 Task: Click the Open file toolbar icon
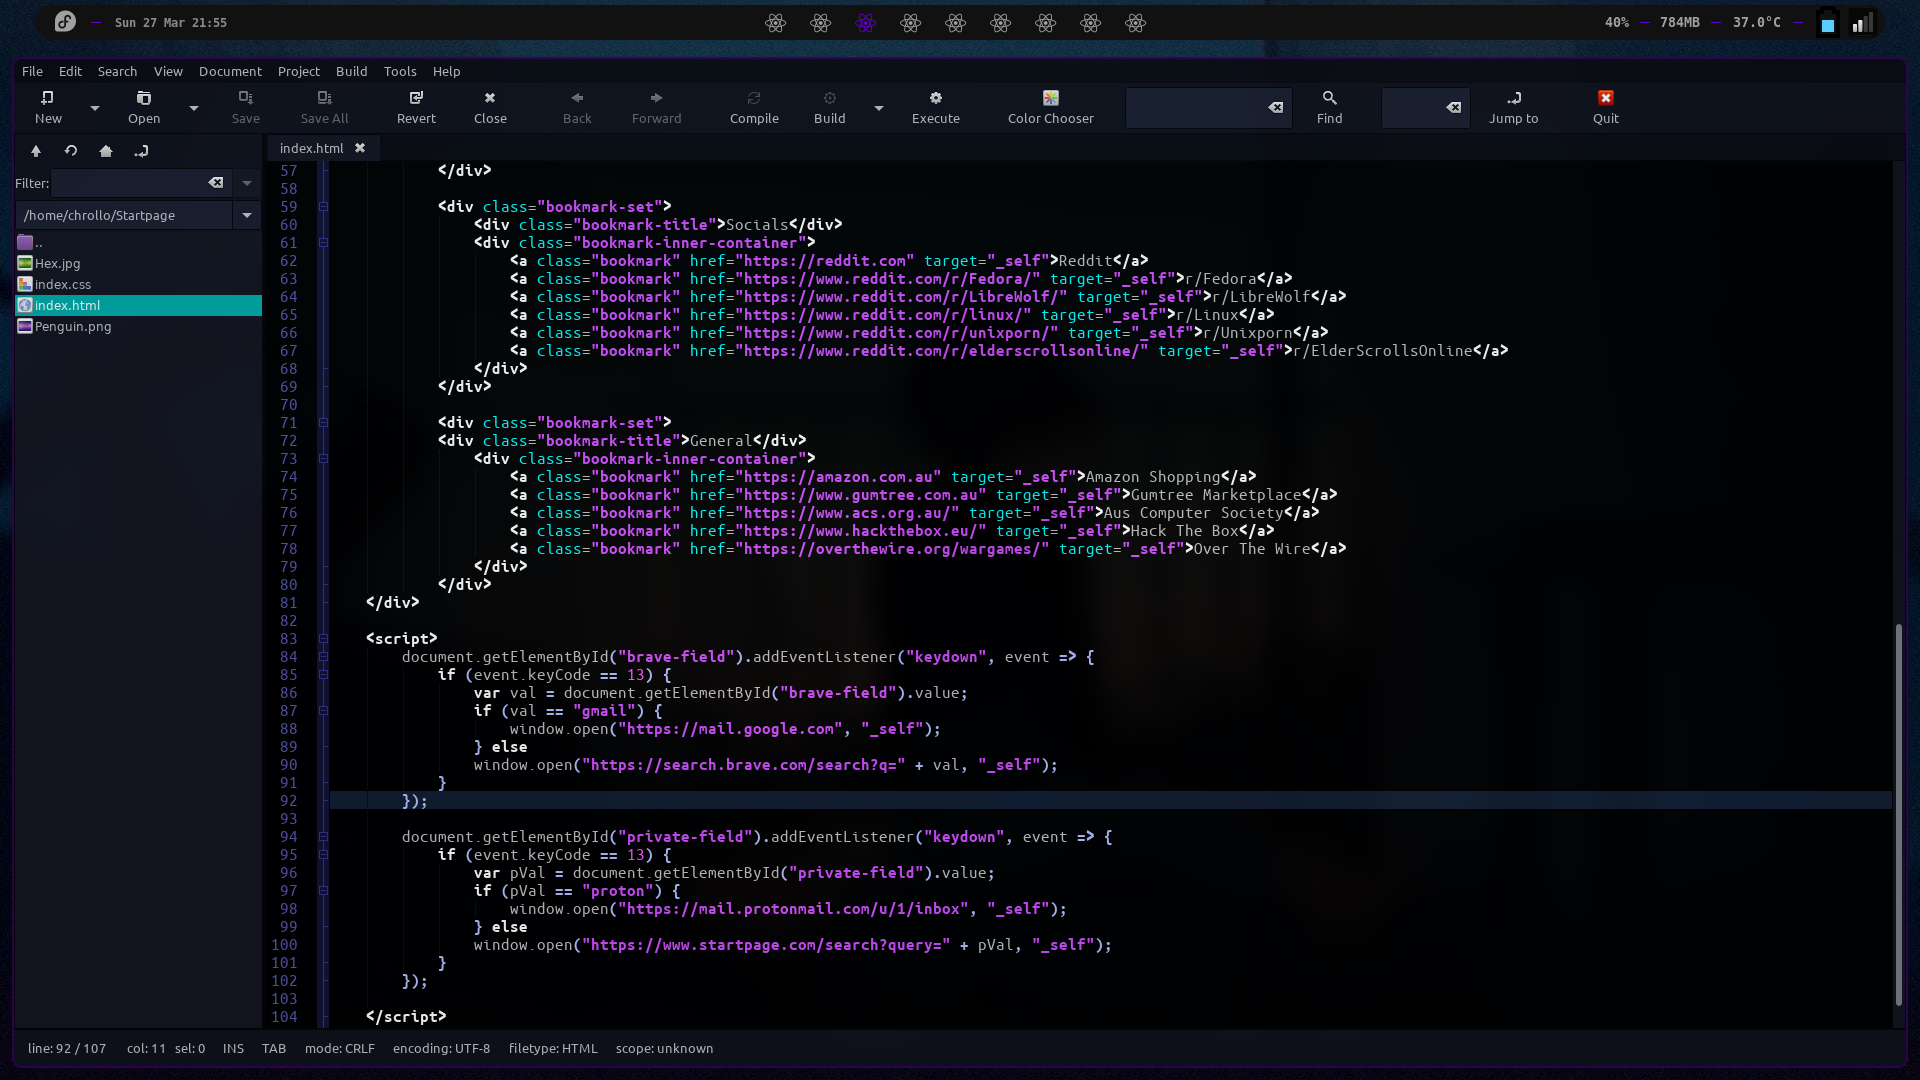[144, 107]
